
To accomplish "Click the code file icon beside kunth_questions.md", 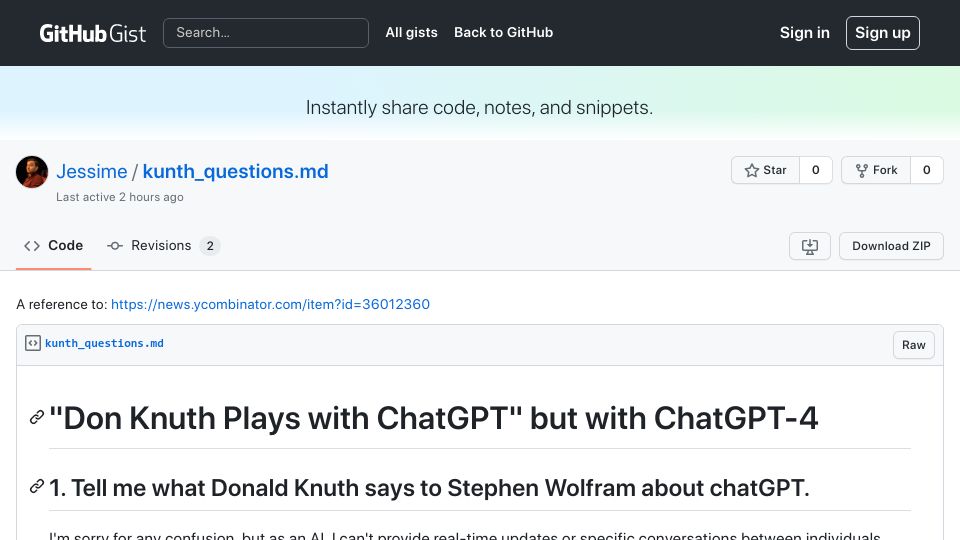I will point(33,343).
